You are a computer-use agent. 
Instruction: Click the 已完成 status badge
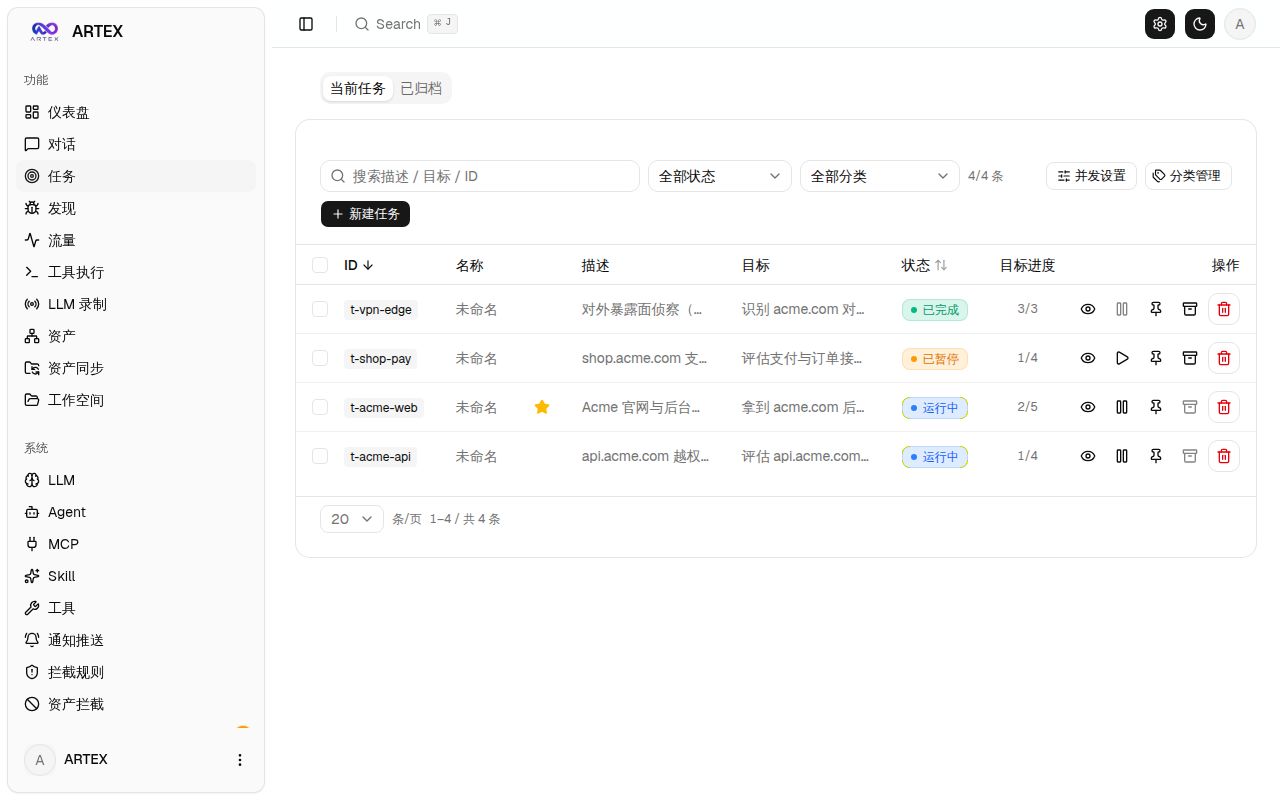pyautogui.click(x=935, y=309)
